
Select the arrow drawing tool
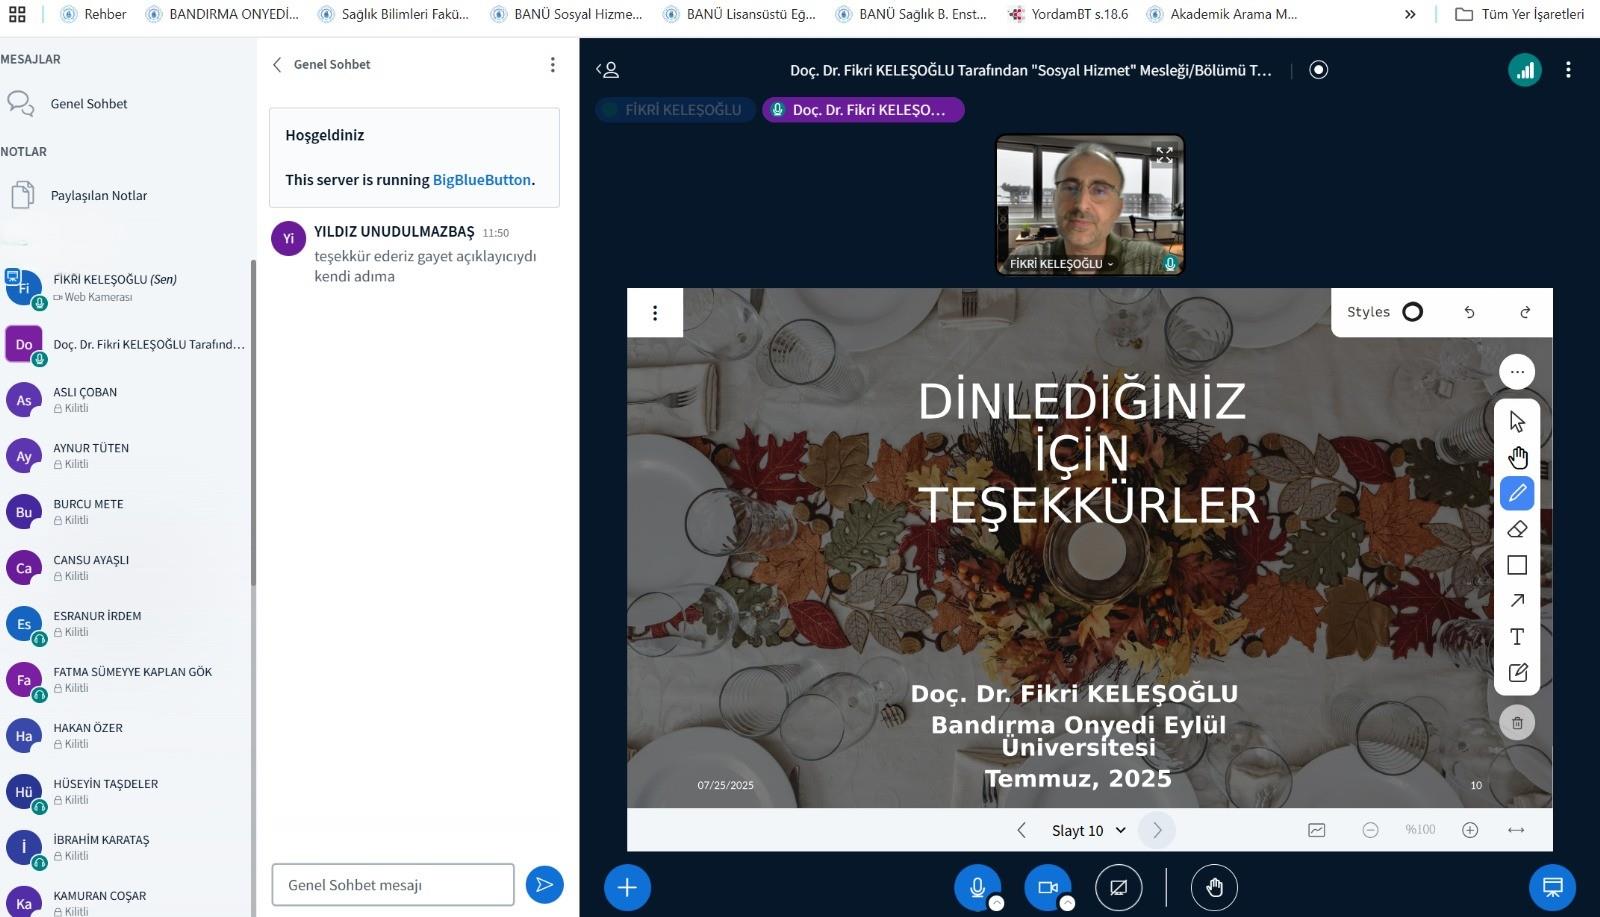pyautogui.click(x=1517, y=601)
